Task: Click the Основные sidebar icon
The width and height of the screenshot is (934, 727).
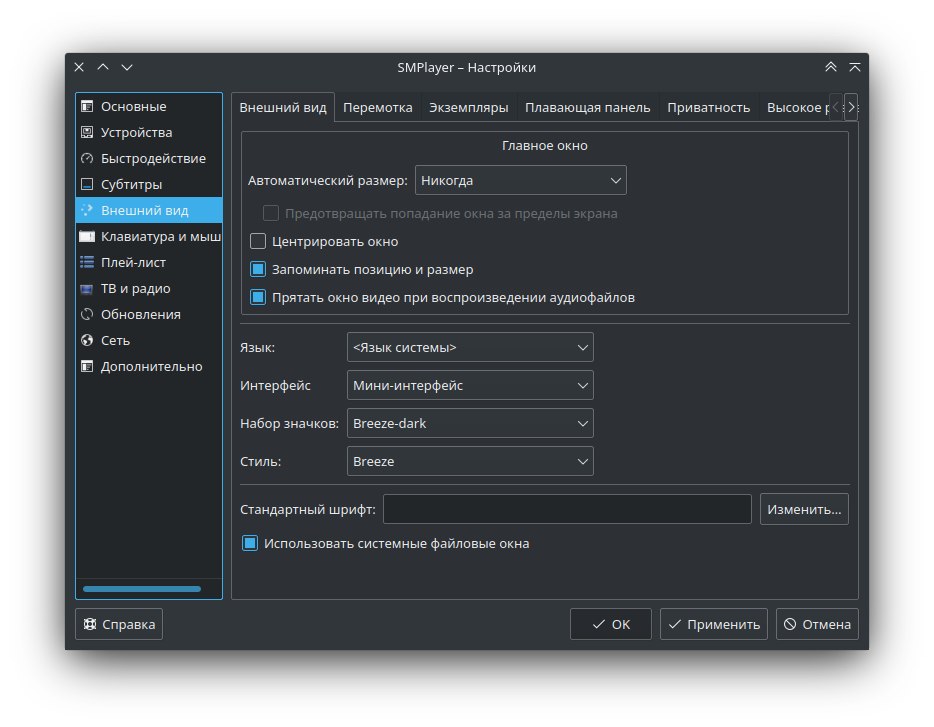Action: click(87, 107)
